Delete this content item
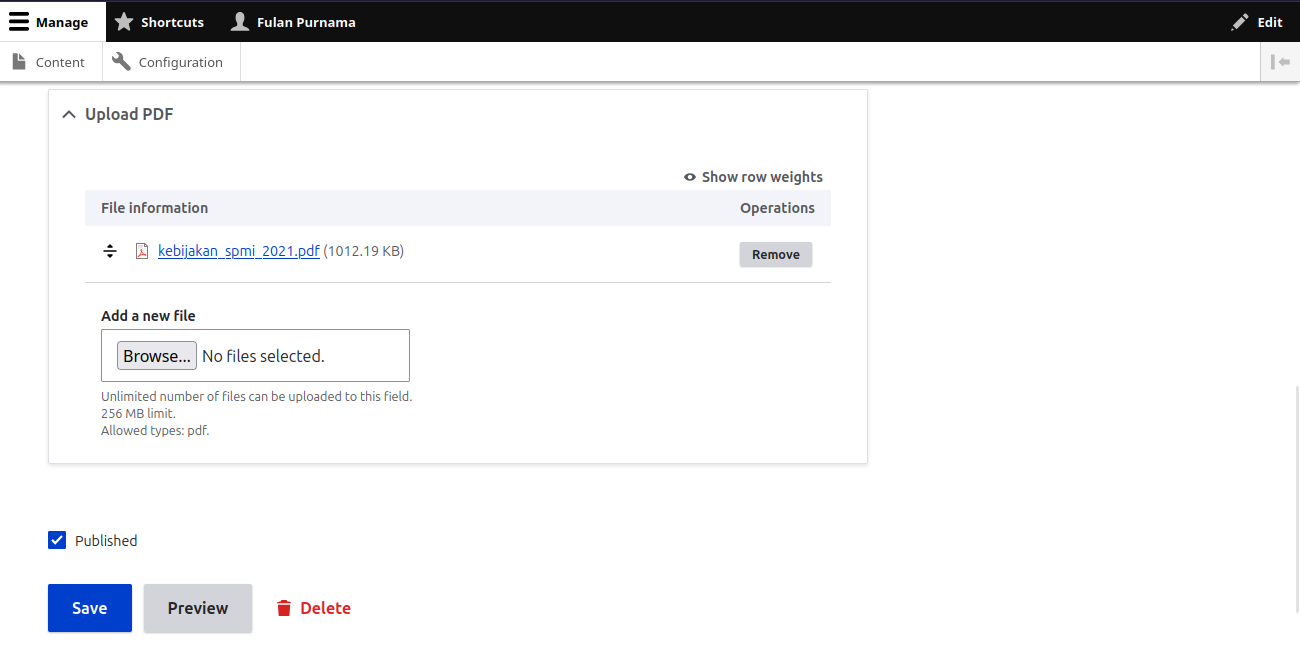This screenshot has width=1300, height=653. point(314,608)
